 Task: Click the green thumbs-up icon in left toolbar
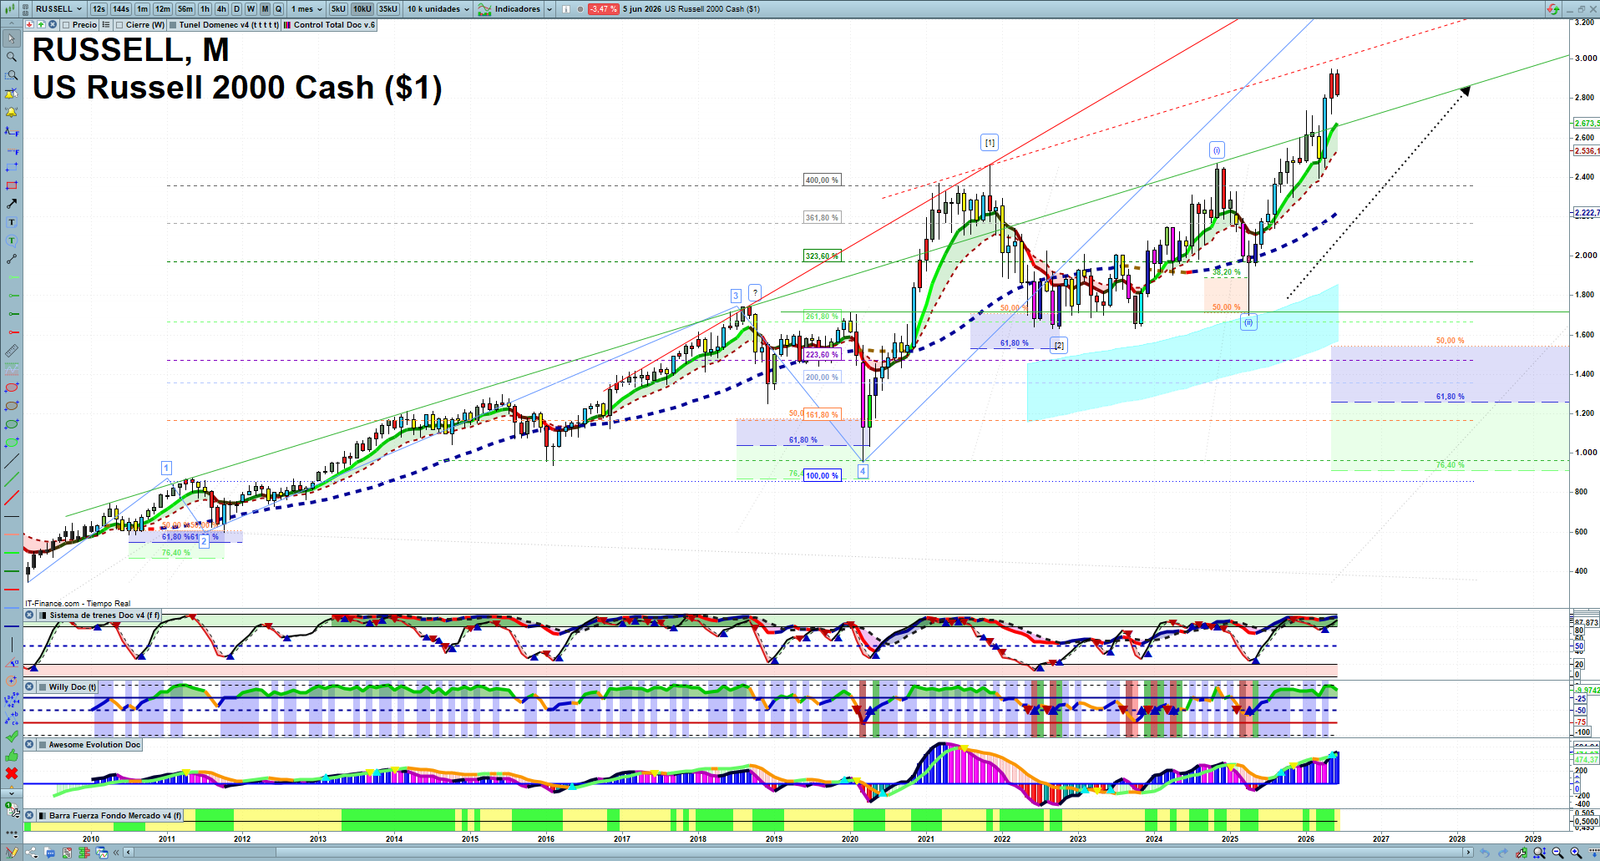point(12,755)
